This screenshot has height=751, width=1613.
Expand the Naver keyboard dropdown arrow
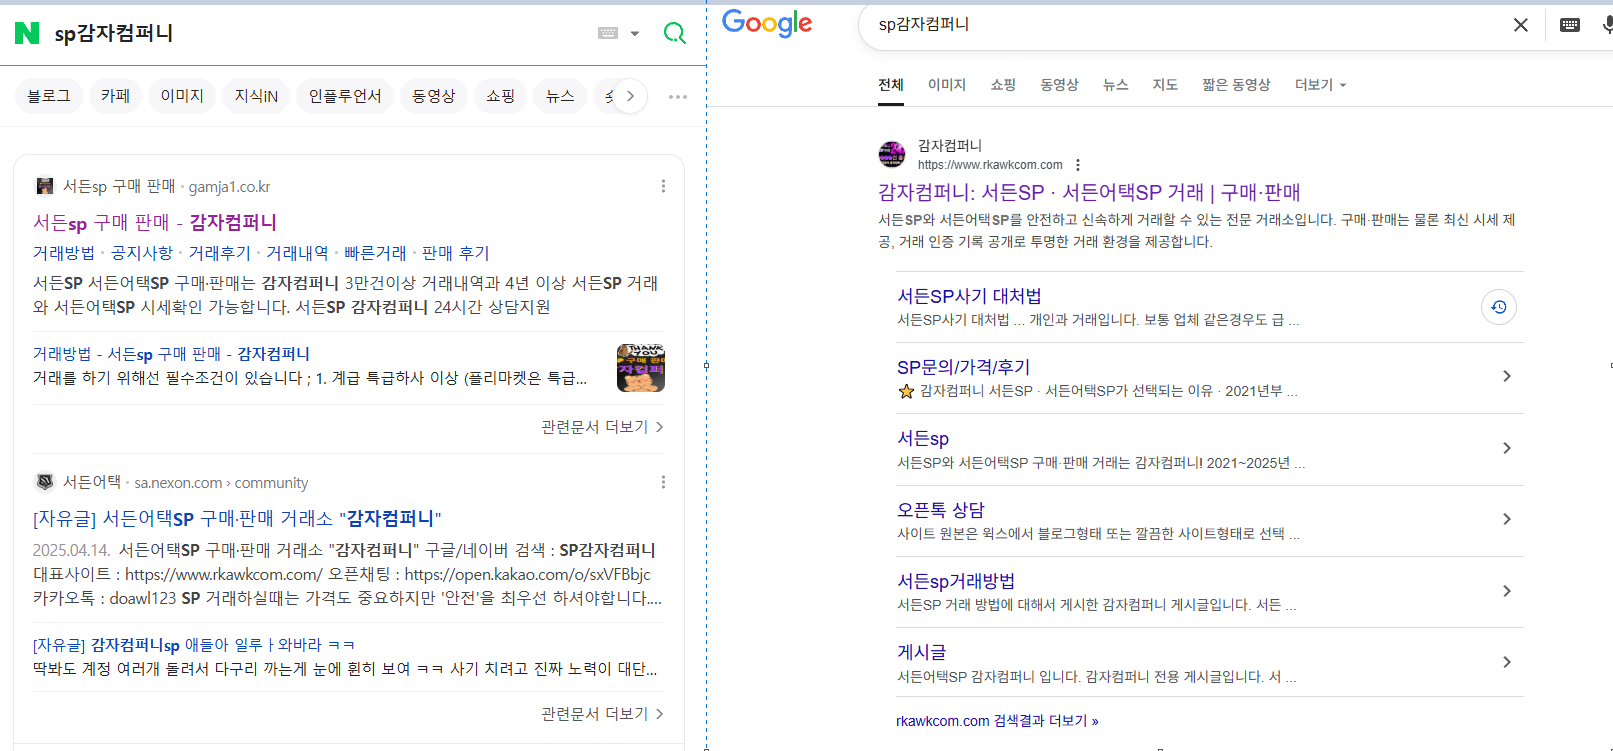tap(635, 34)
